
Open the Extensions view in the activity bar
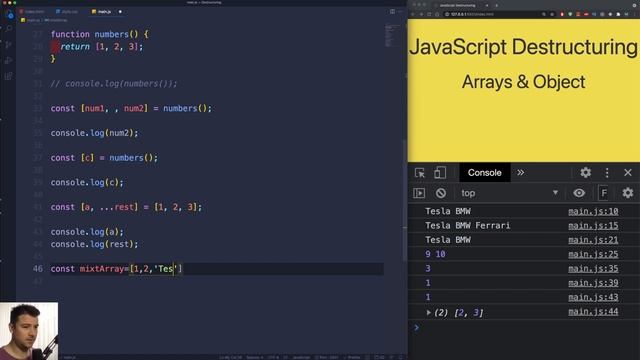[9, 76]
